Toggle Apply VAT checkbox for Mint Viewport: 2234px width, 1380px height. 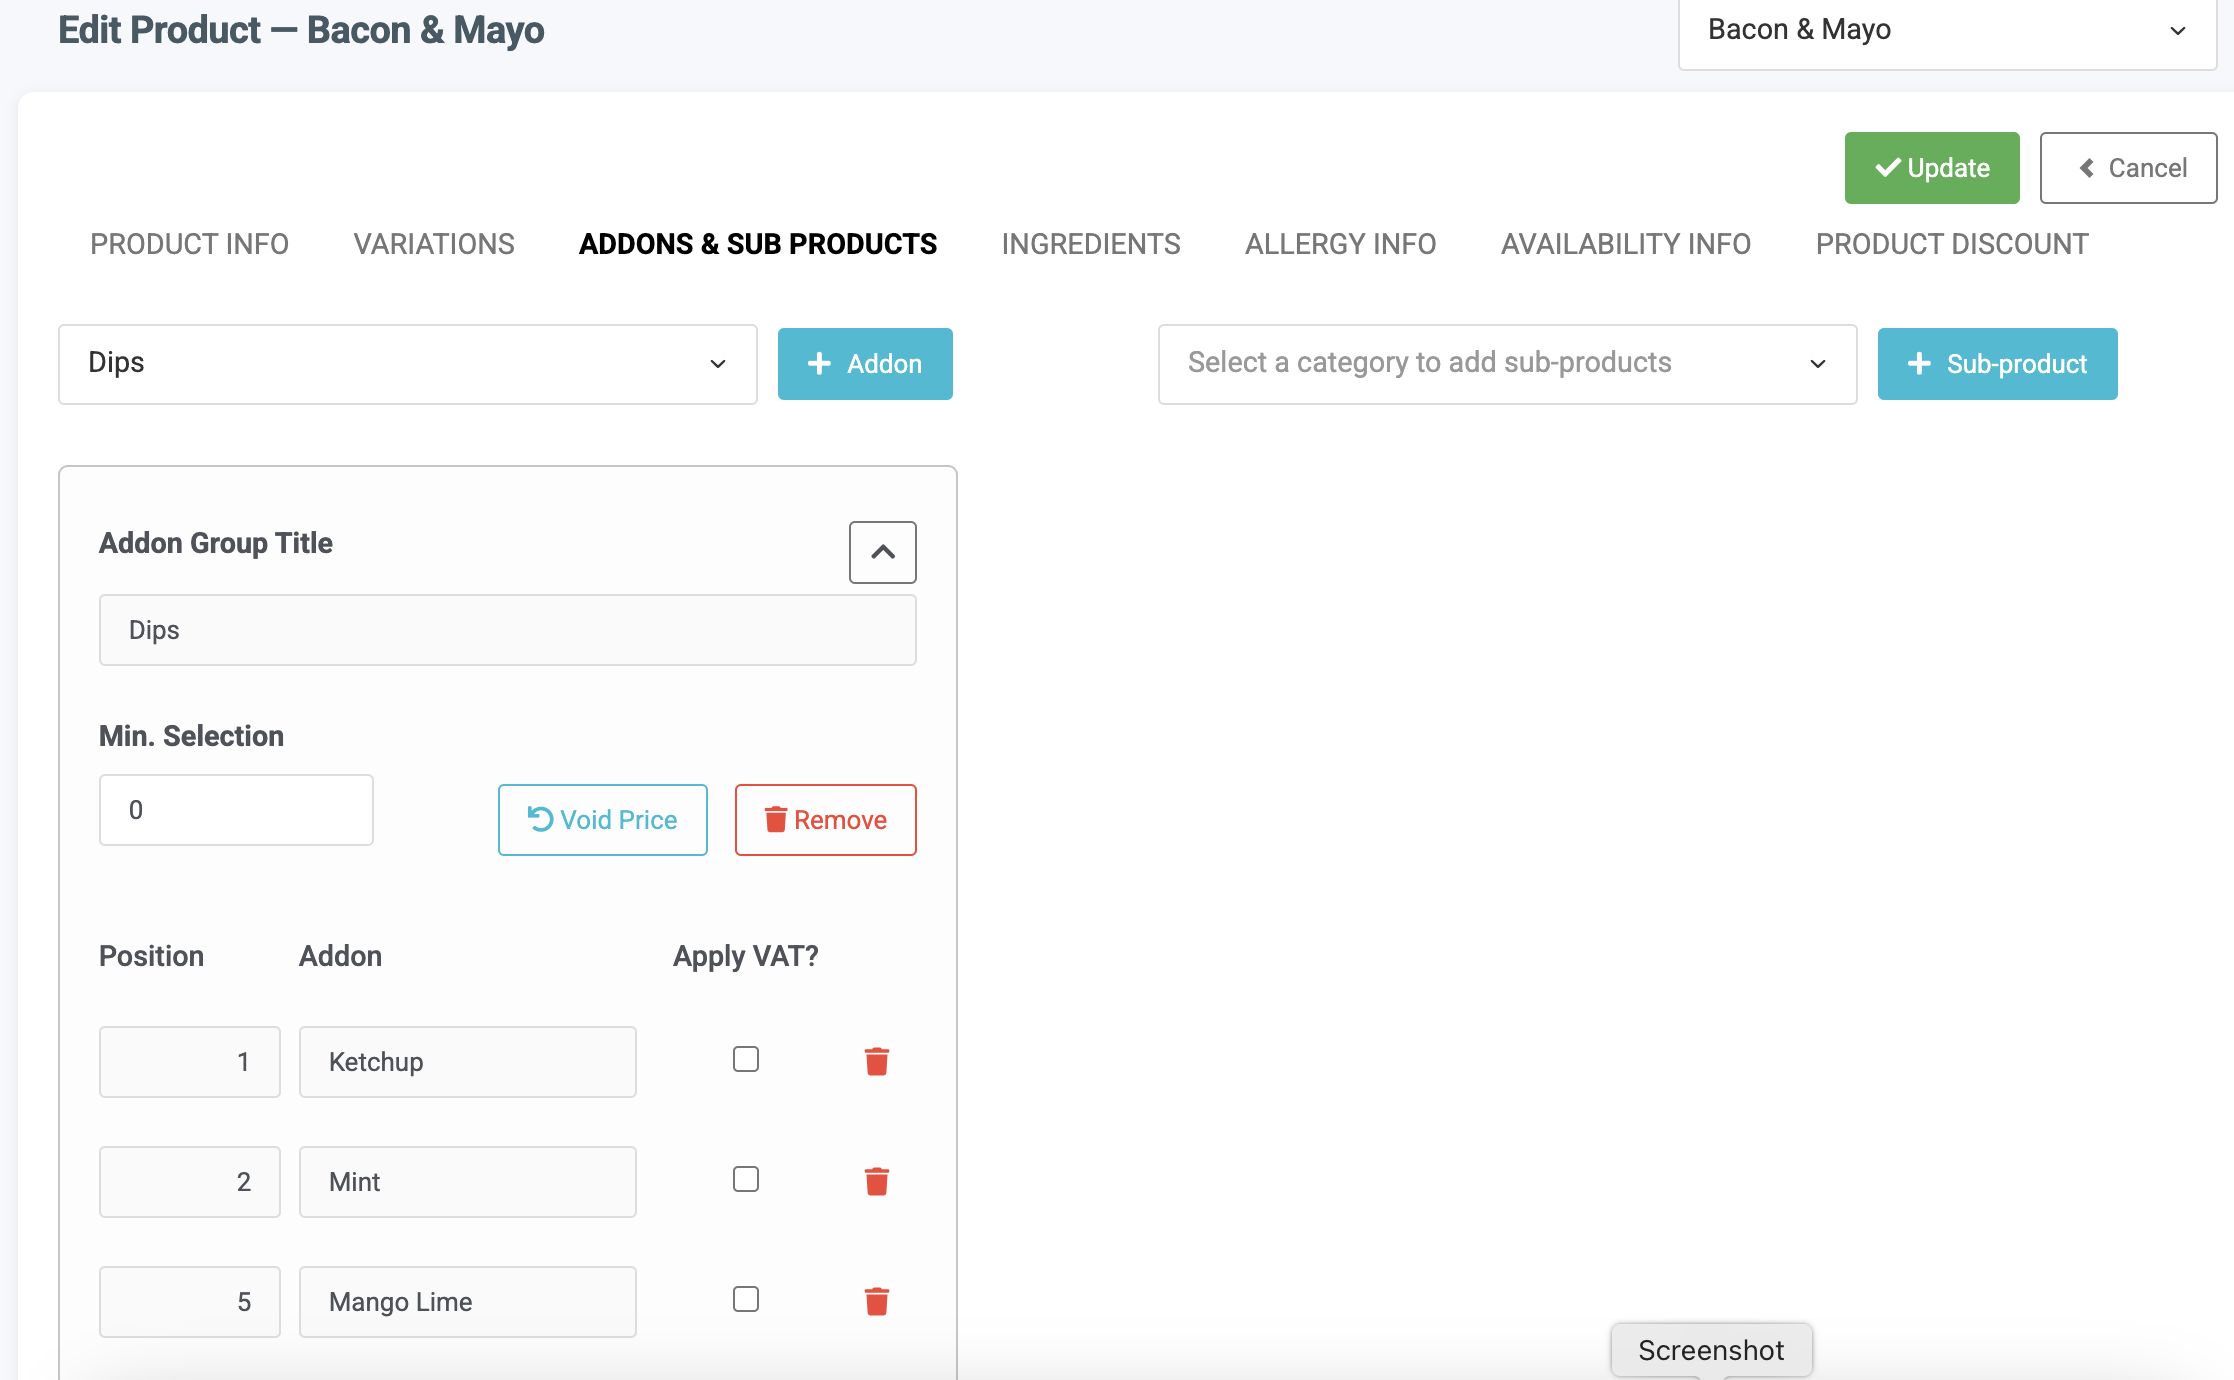[745, 1179]
